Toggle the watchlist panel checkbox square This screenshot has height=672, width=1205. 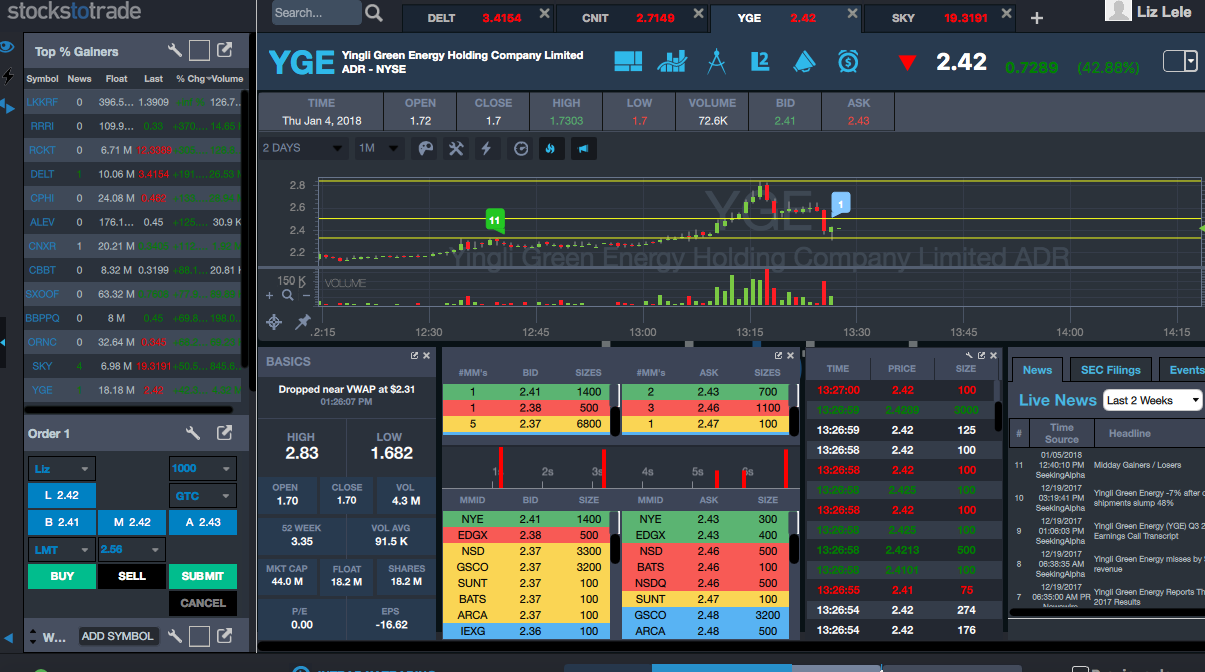tap(199, 636)
